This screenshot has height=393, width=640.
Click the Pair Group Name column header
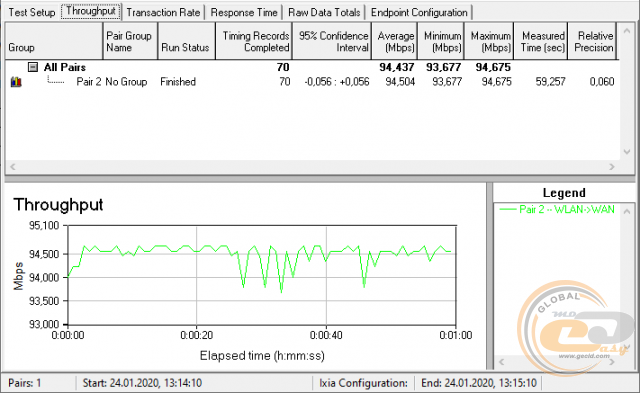point(130,41)
